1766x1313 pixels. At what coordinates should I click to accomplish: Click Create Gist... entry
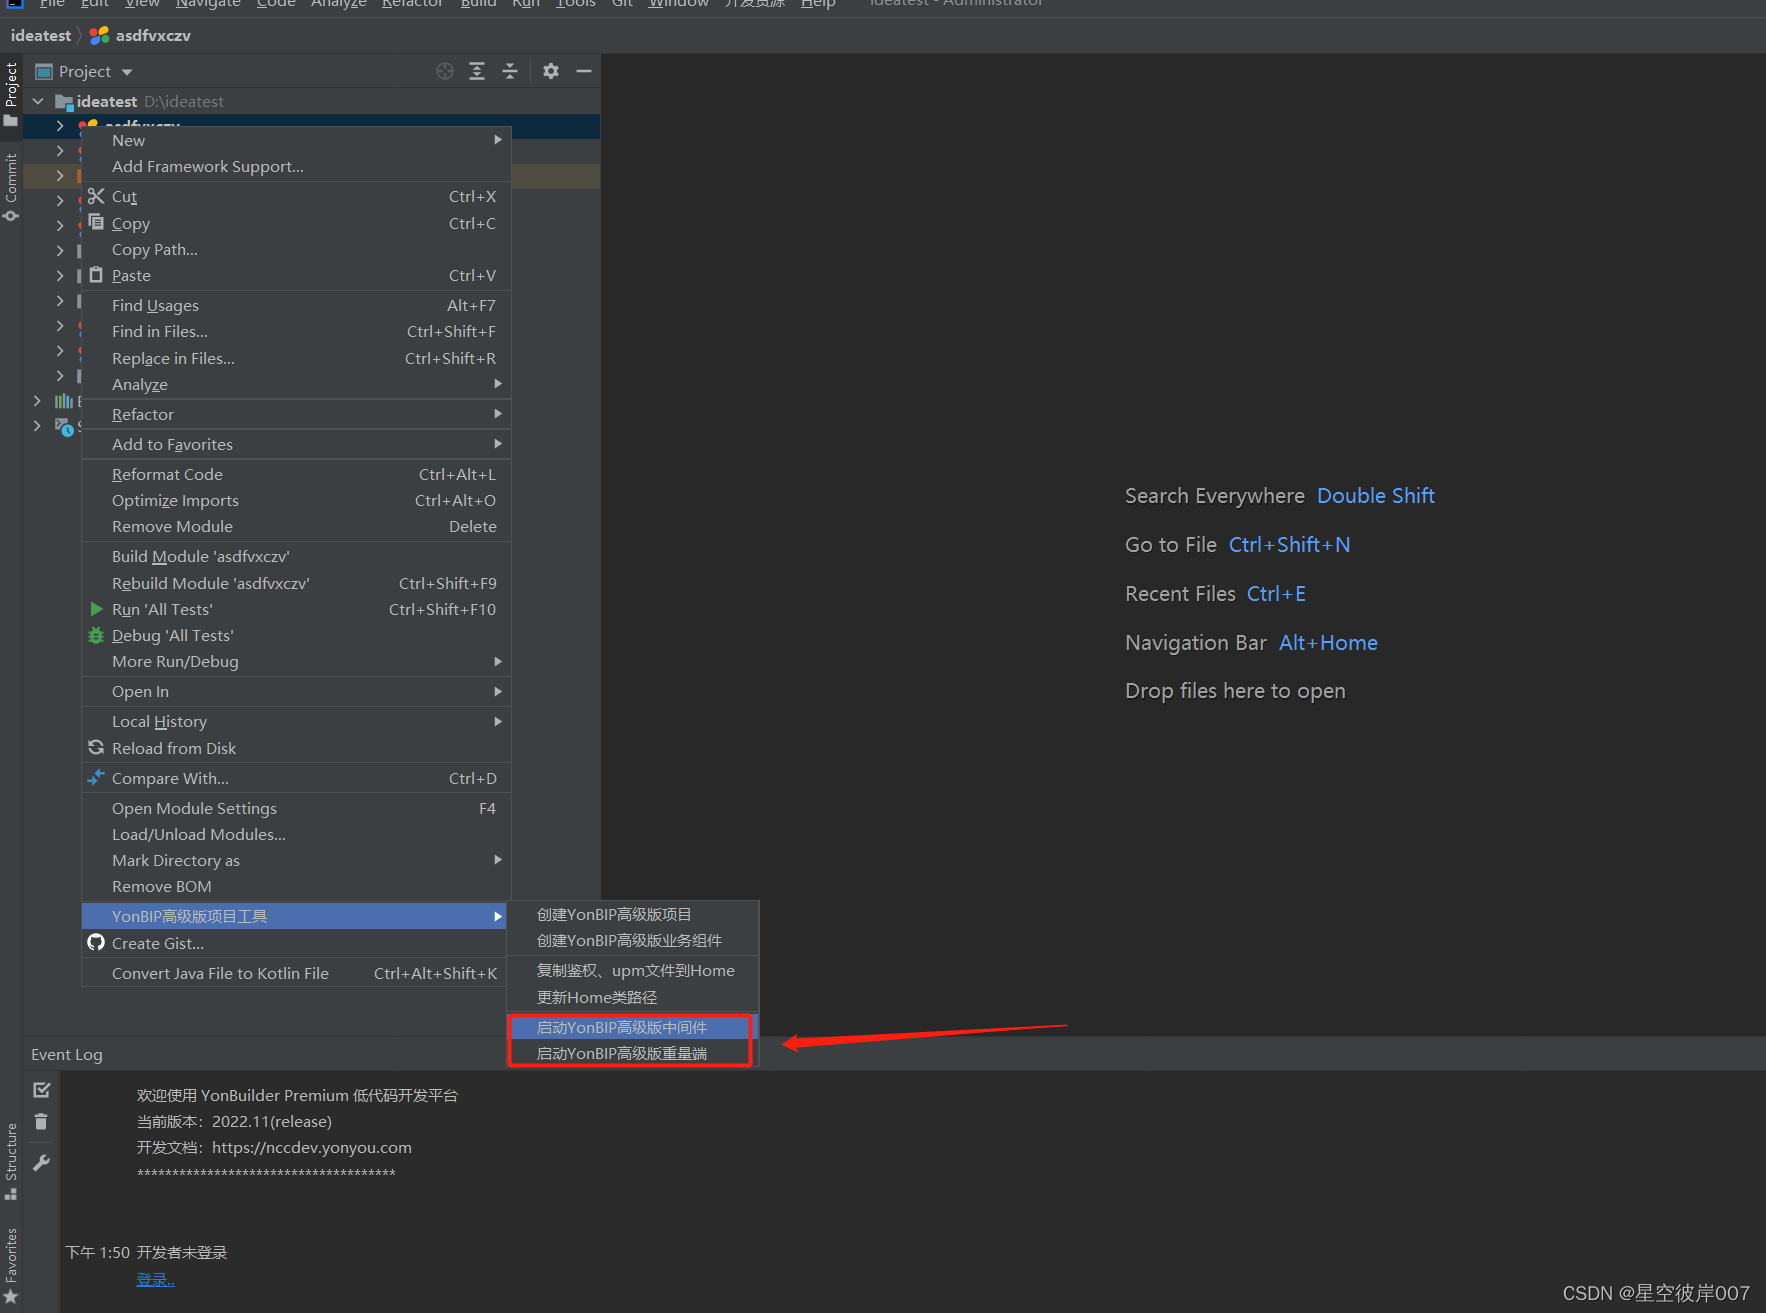pyautogui.click(x=296, y=944)
